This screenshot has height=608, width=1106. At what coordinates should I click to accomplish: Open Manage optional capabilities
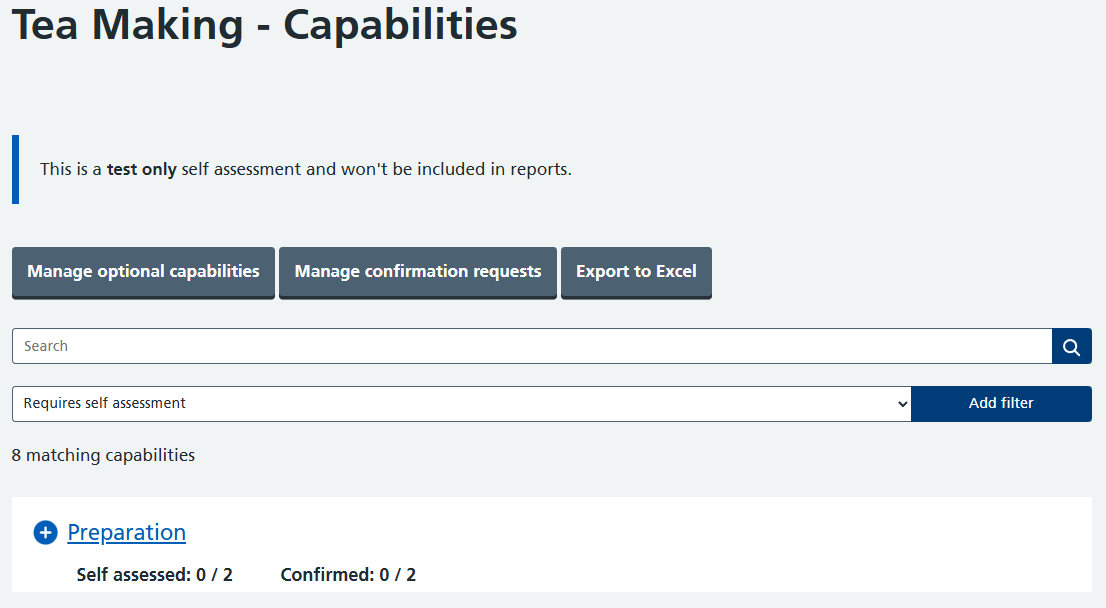tap(143, 272)
